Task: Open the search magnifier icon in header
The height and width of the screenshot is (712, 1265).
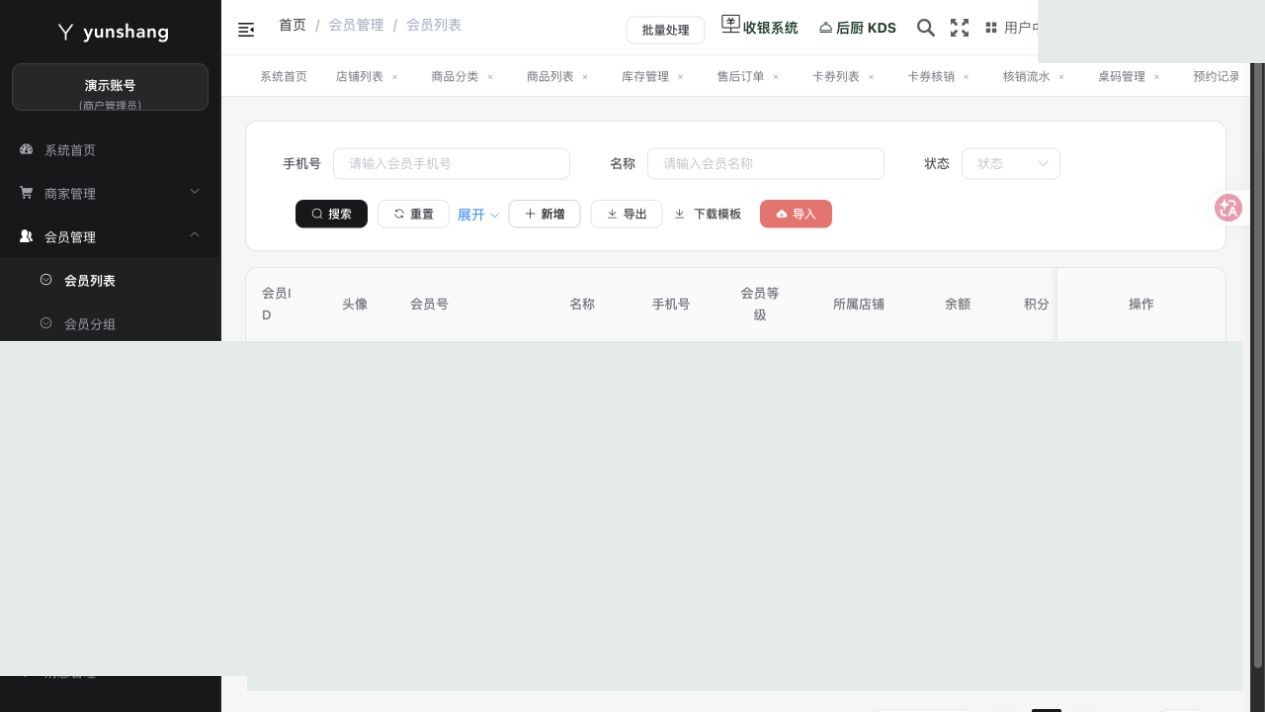Action: coord(926,28)
